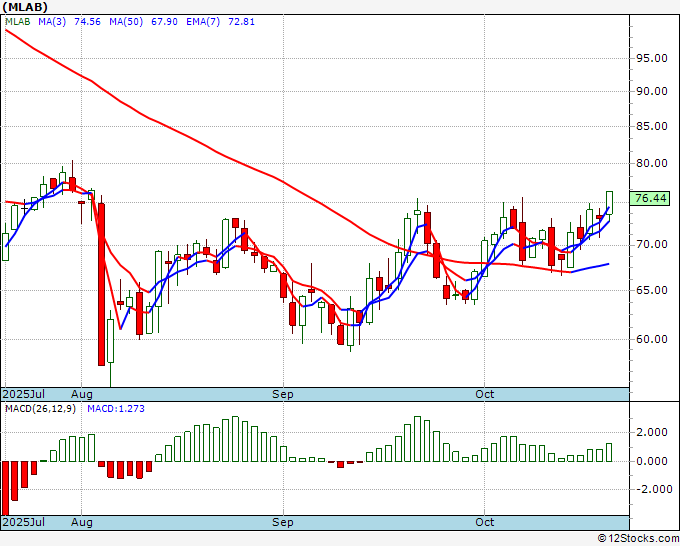This screenshot has height=546, width=680.
Task: Click 2025Jul on the price chart axis
Action: pyautogui.click(x=23, y=394)
